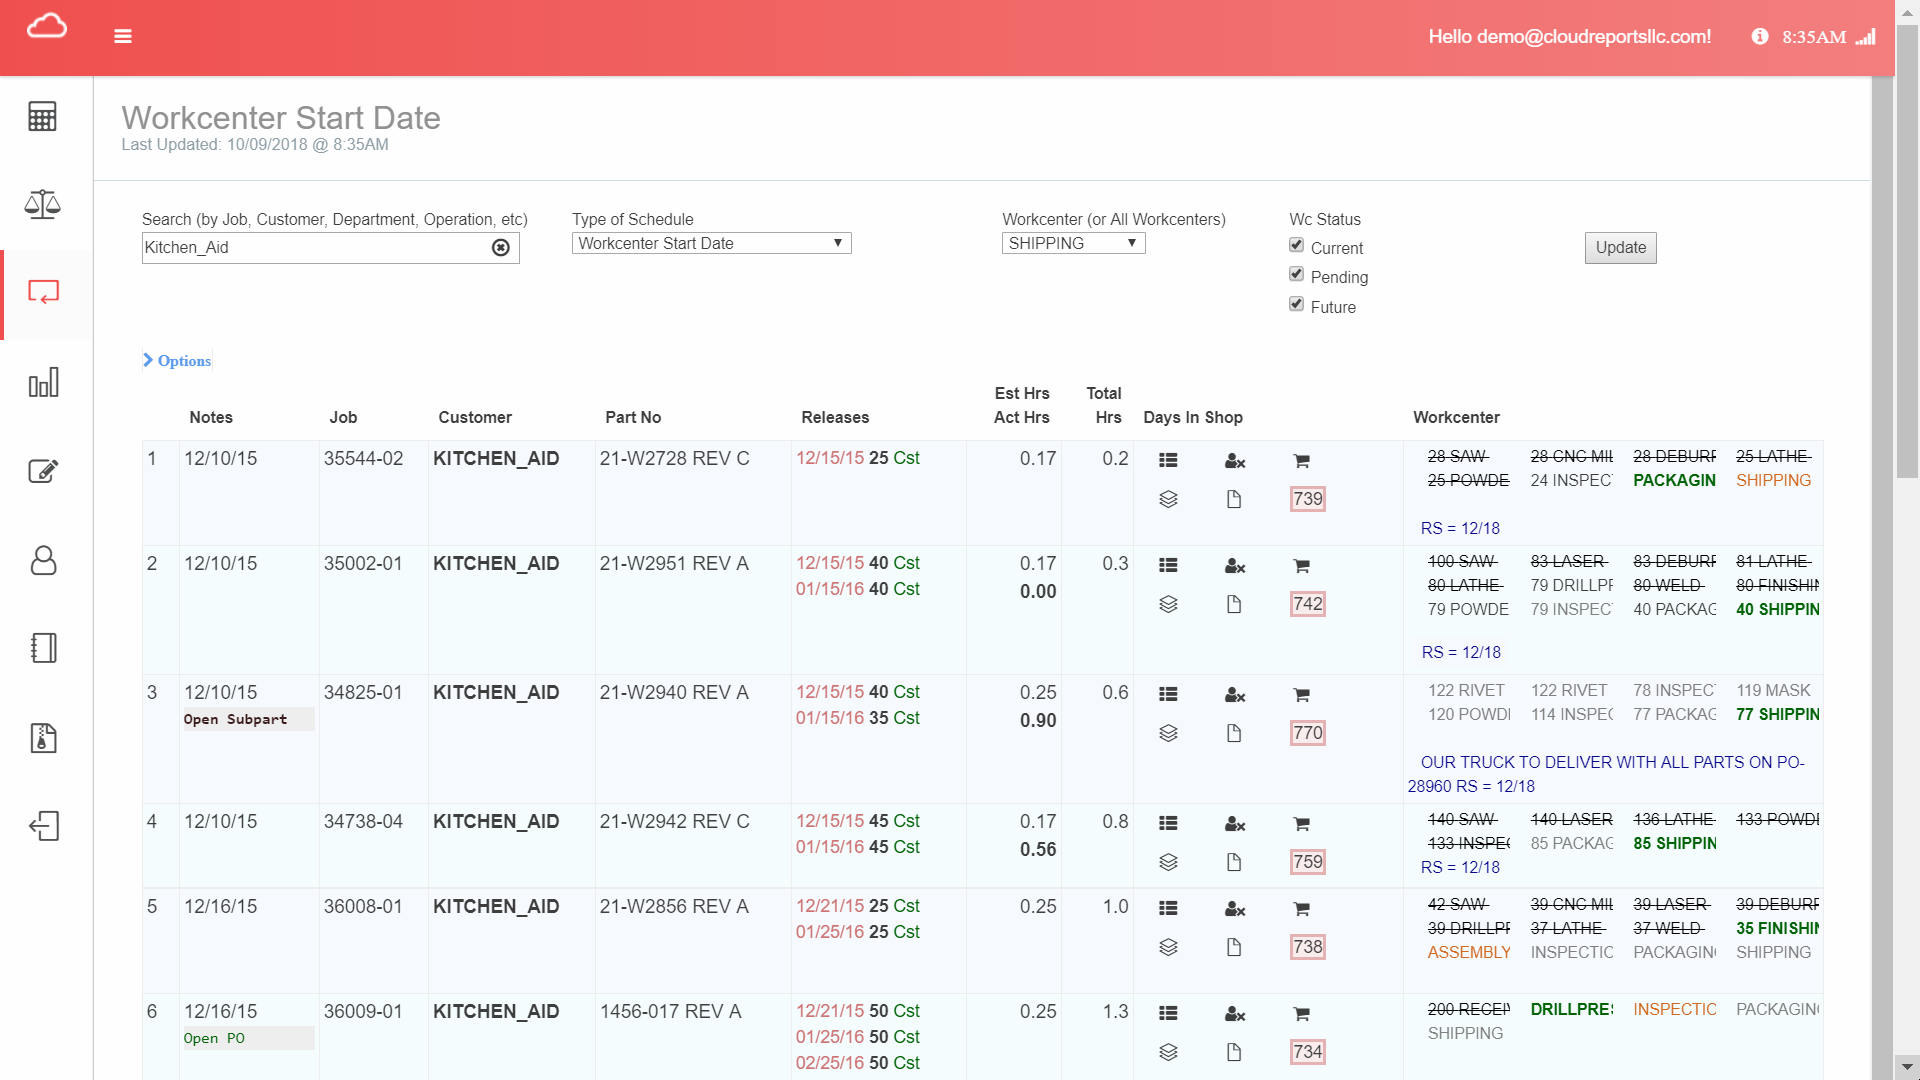This screenshot has height=1080, width=1920.
Task: Open the Type of Schedule dropdown
Action: 707,243
